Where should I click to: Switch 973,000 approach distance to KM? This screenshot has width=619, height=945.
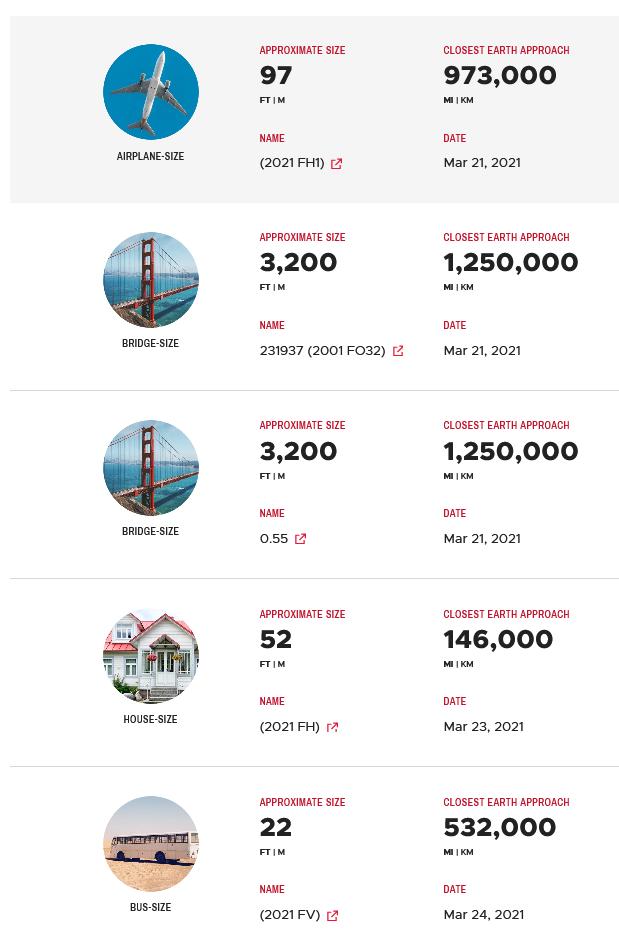(467, 100)
